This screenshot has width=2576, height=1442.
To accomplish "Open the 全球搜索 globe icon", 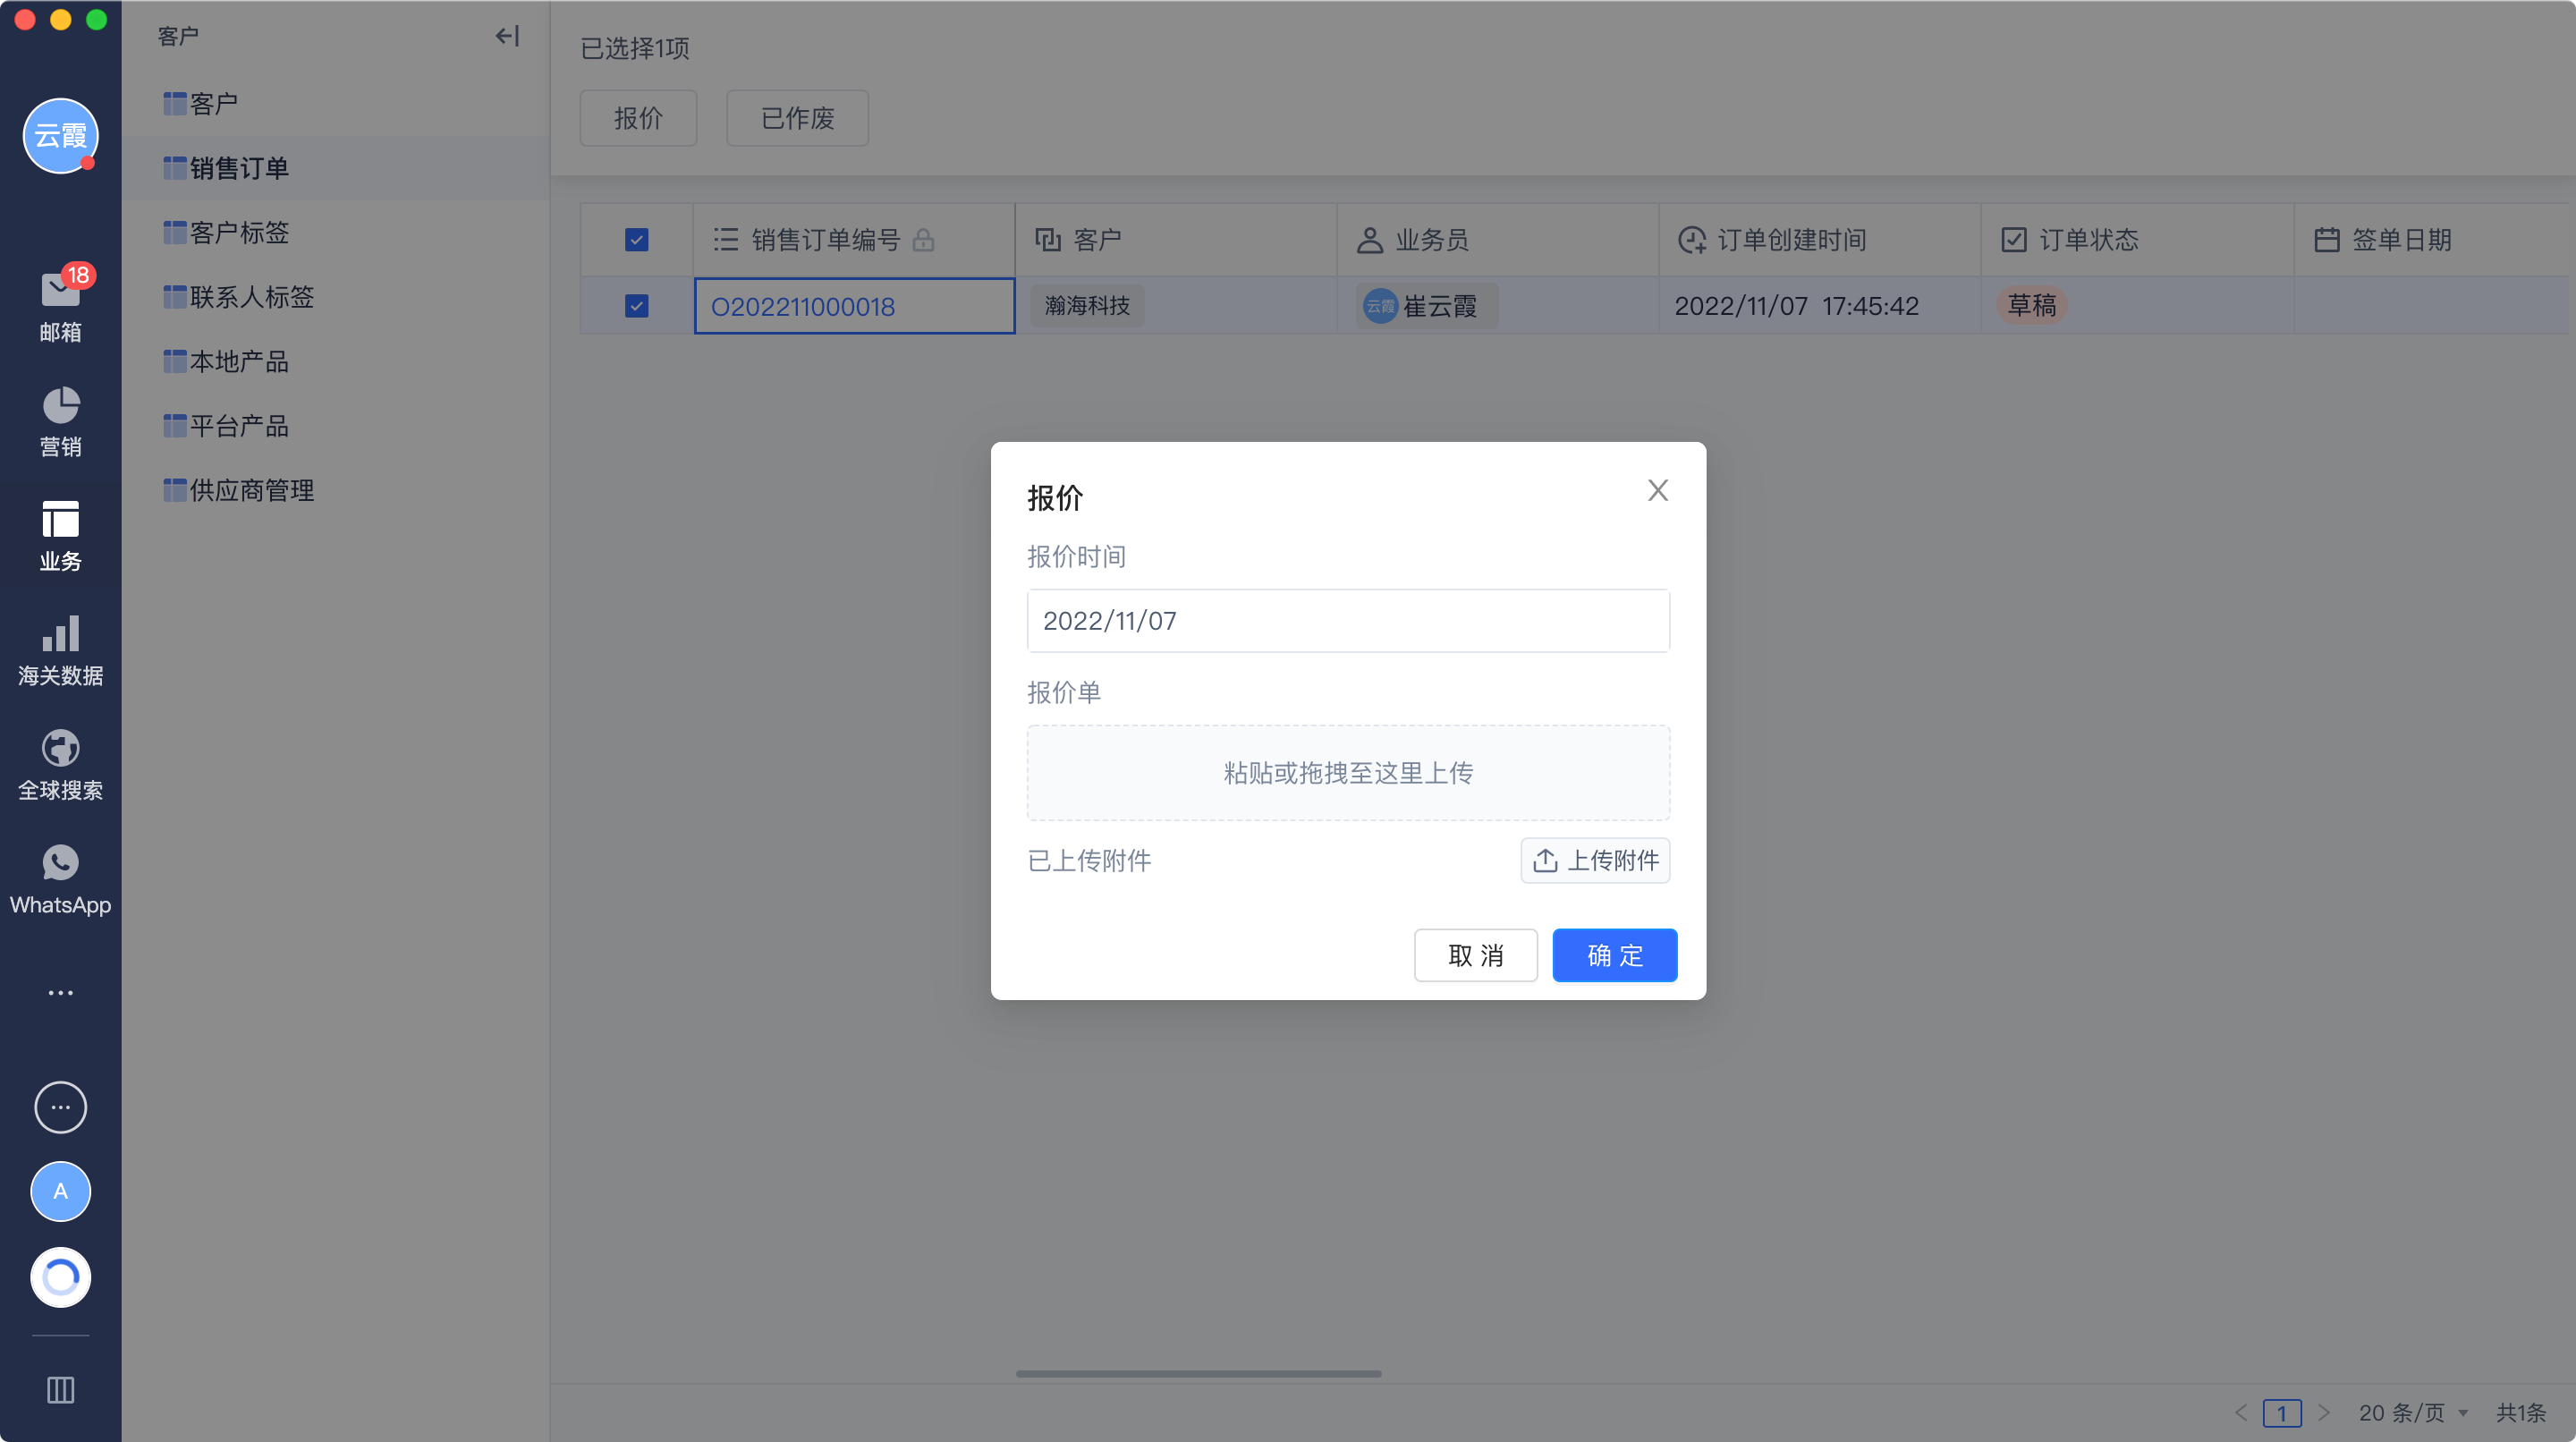I will tap(60, 749).
